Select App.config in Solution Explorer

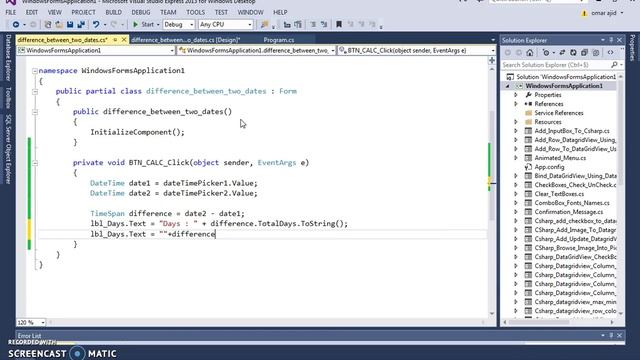pos(549,167)
